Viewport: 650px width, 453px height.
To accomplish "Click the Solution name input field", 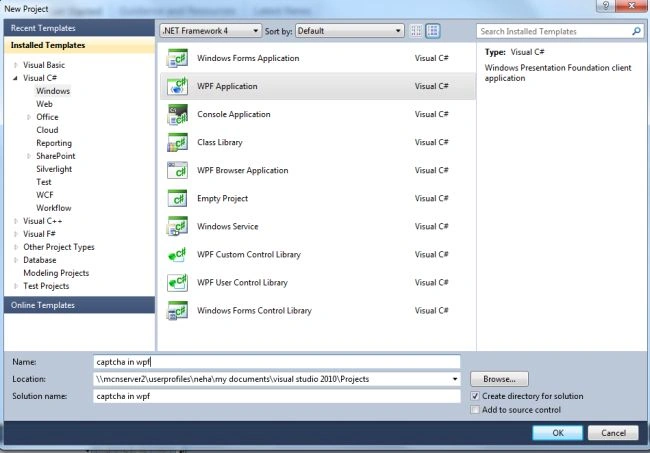I will (277, 396).
